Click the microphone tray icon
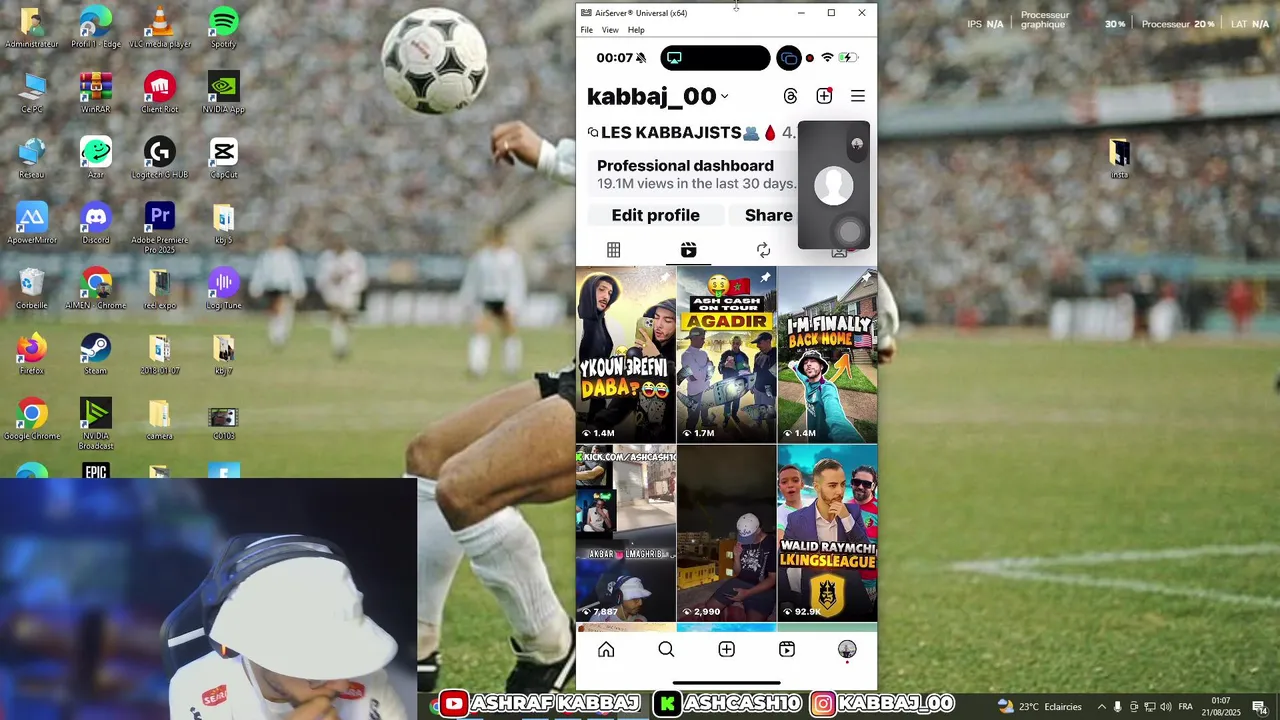The height and width of the screenshot is (720, 1280). pos(1118,707)
